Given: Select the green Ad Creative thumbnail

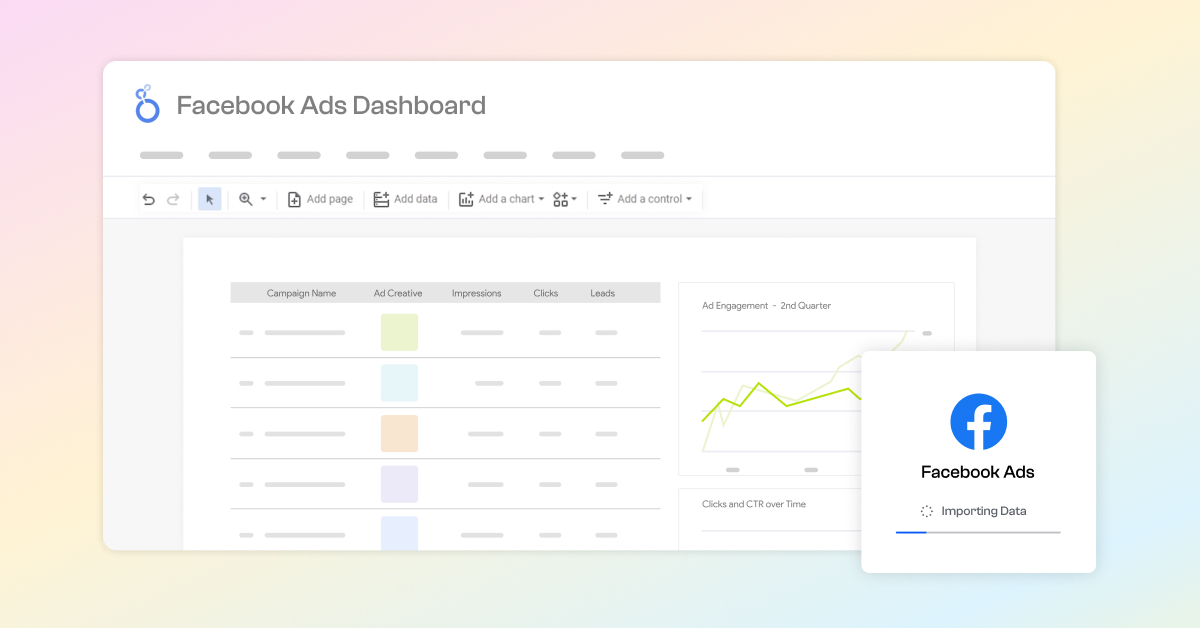Looking at the screenshot, I should point(399,332).
